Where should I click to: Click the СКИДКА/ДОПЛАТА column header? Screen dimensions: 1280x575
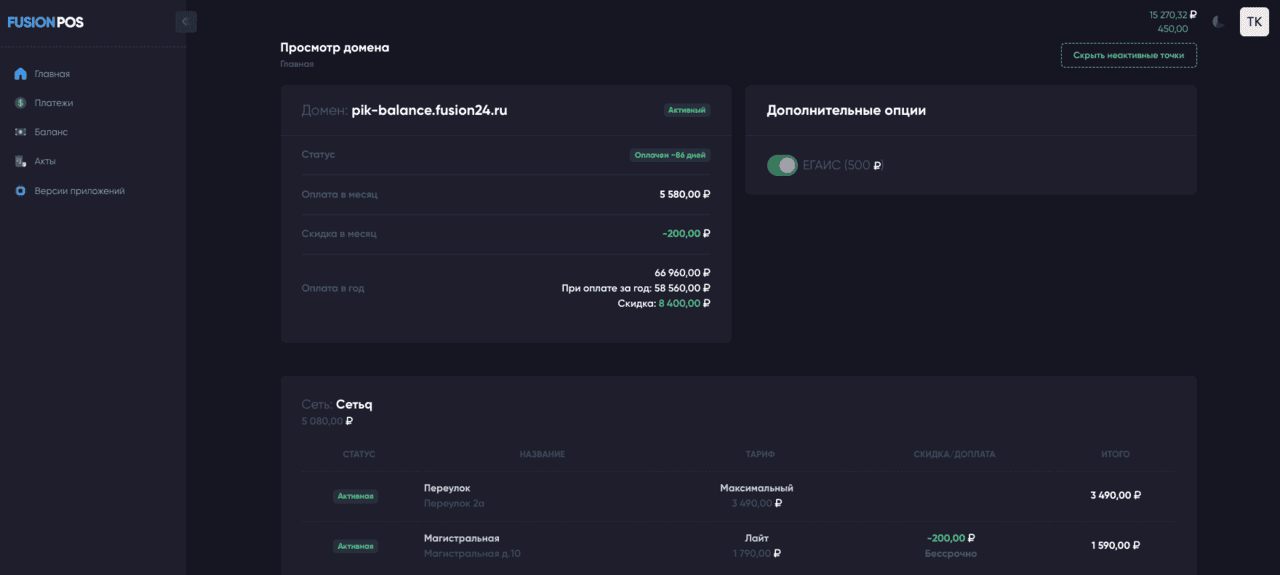(x=954, y=454)
